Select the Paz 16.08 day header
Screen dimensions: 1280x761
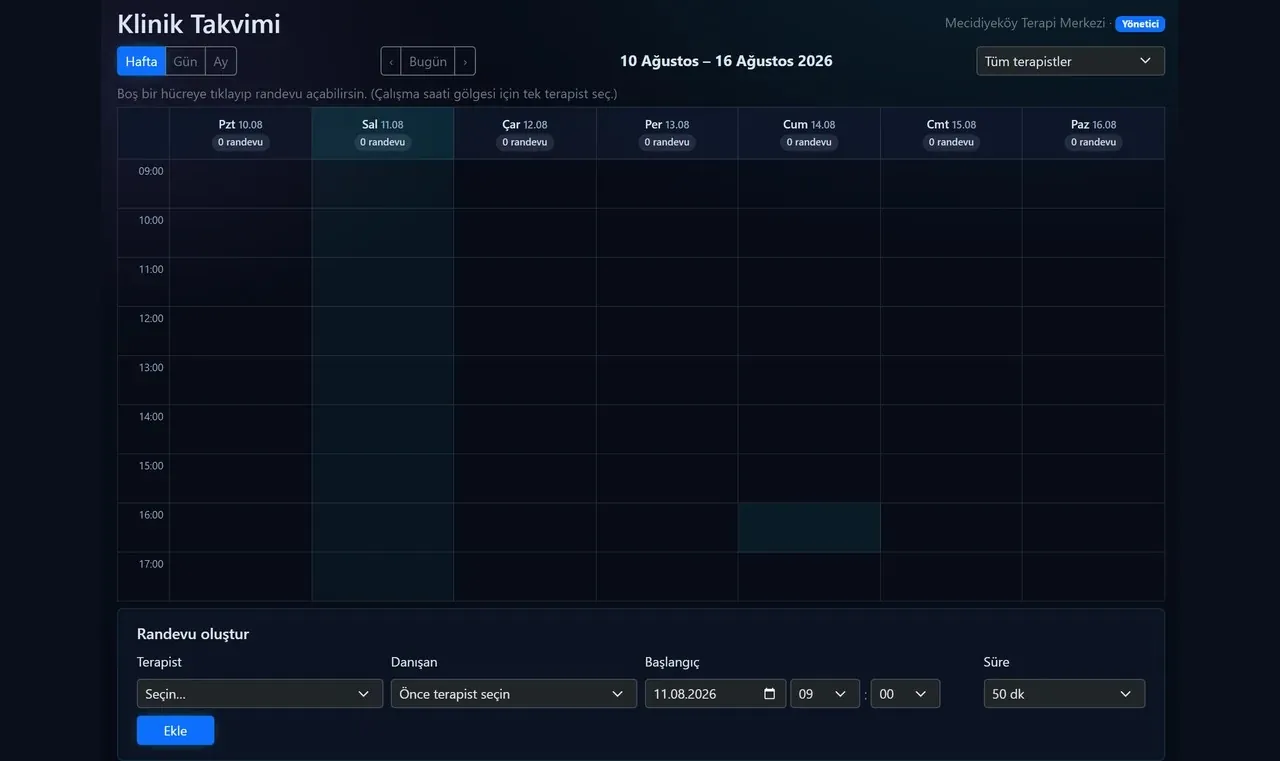click(x=1093, y=133)
